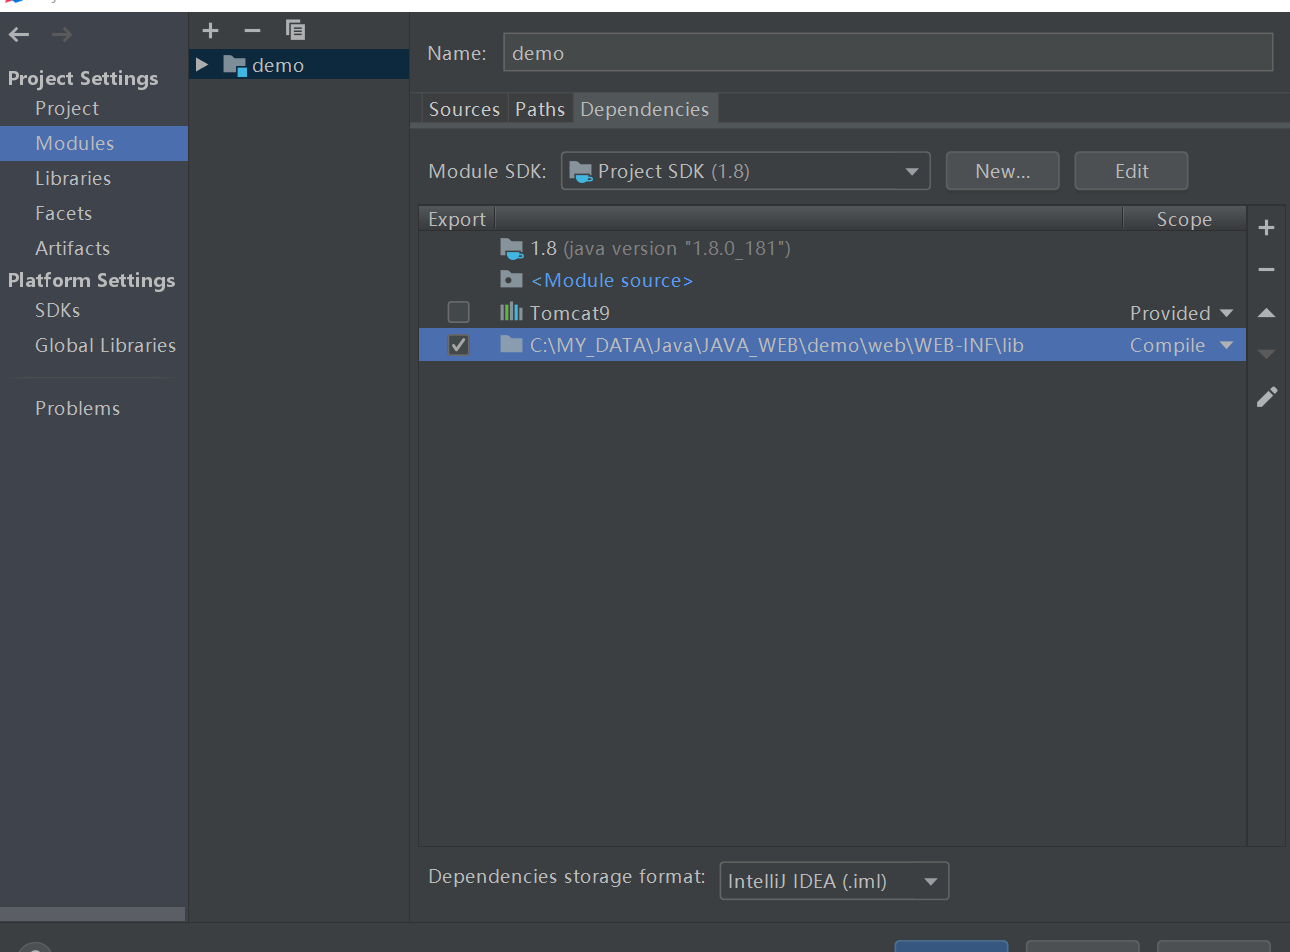Click the Edit SDK button
This screenshot has width=1290, height=952.
coord(1131,171)
